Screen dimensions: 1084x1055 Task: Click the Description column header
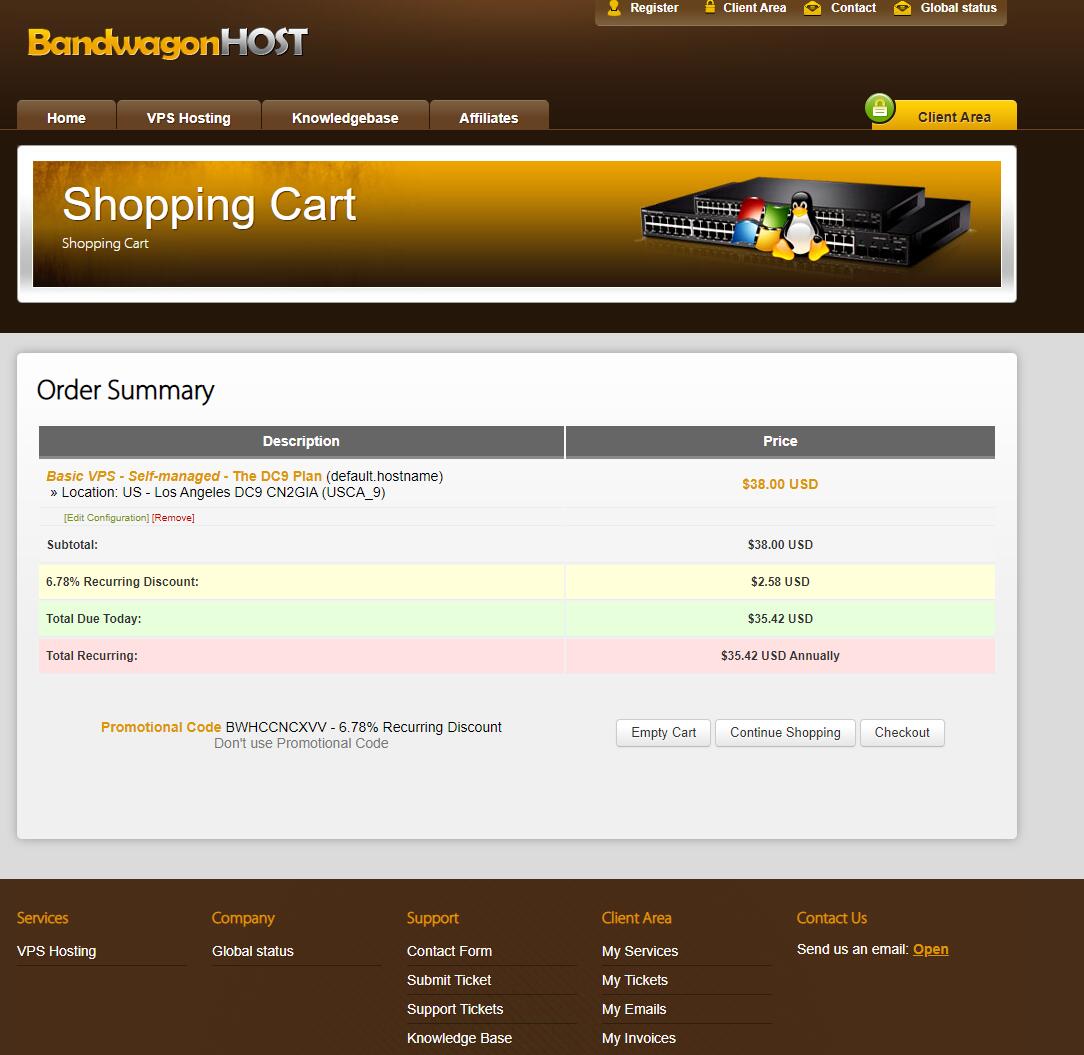click(301, 441)
